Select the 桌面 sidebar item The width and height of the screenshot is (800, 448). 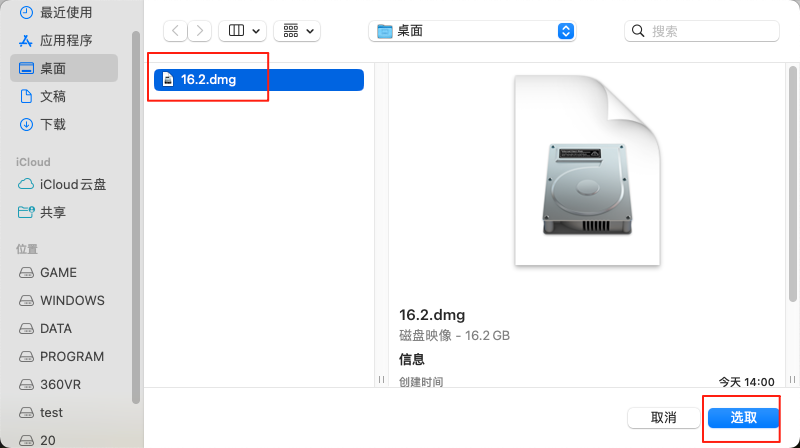pos(53,69)
